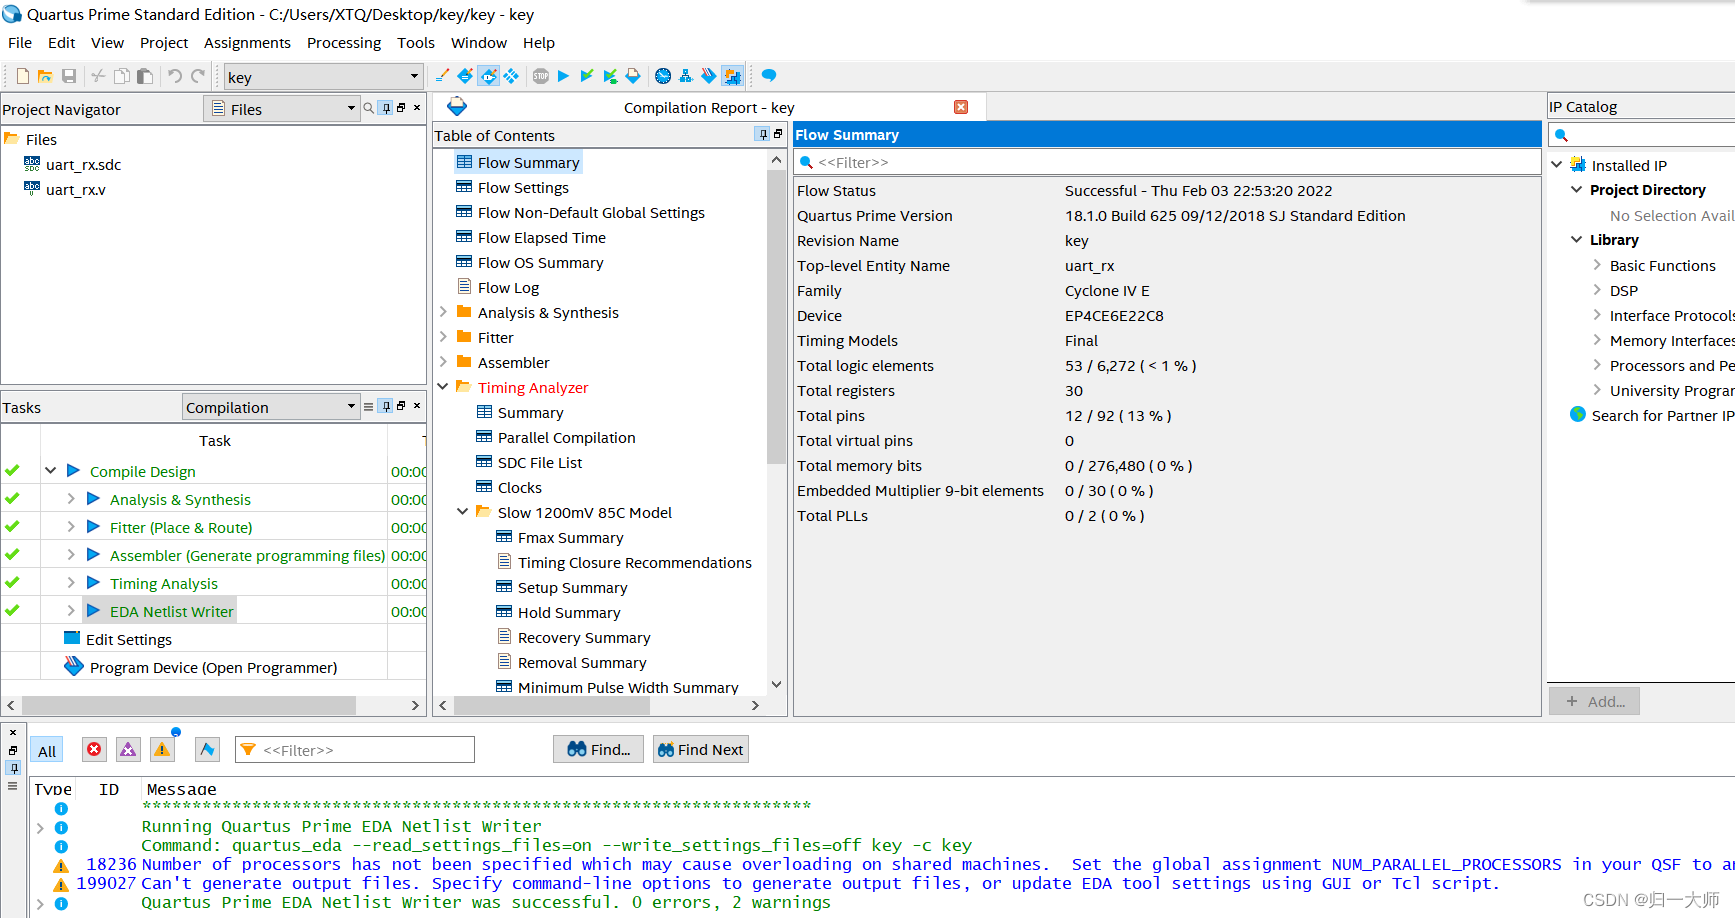Click the Redo arrow icon
This screenshot has height=918, width=1735.
point(198,76)
